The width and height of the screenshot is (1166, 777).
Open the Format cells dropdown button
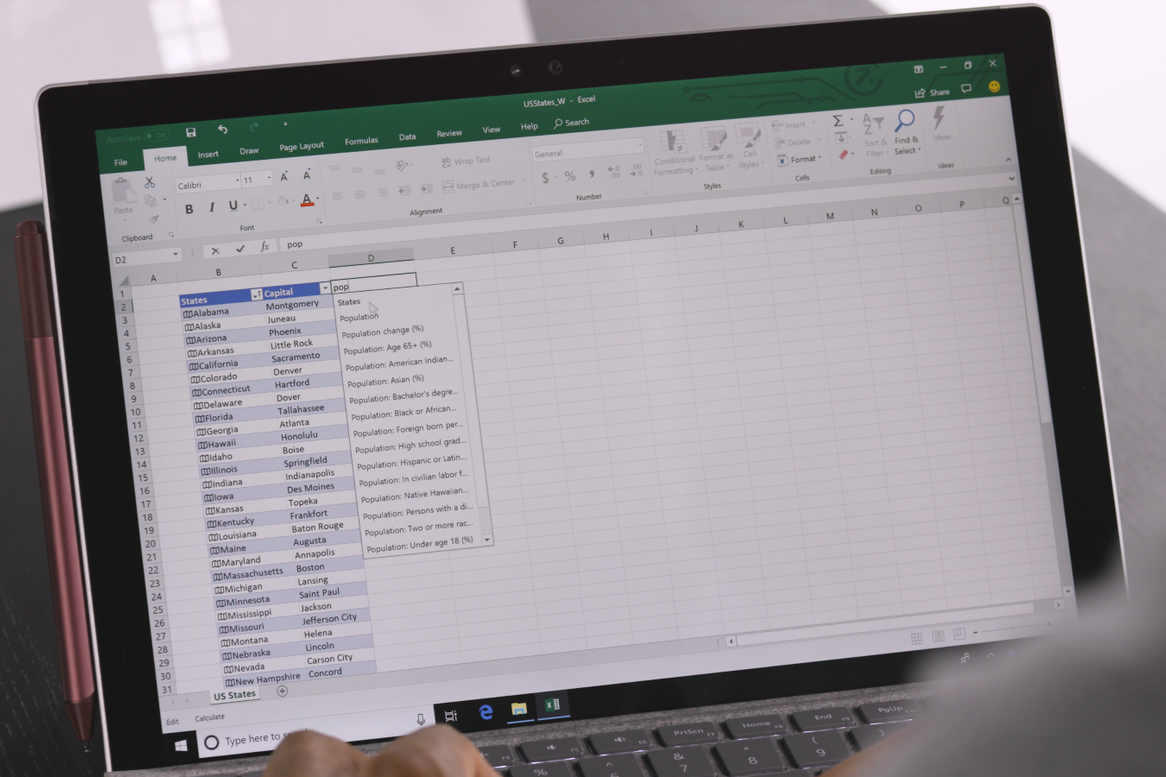(799, 159)
